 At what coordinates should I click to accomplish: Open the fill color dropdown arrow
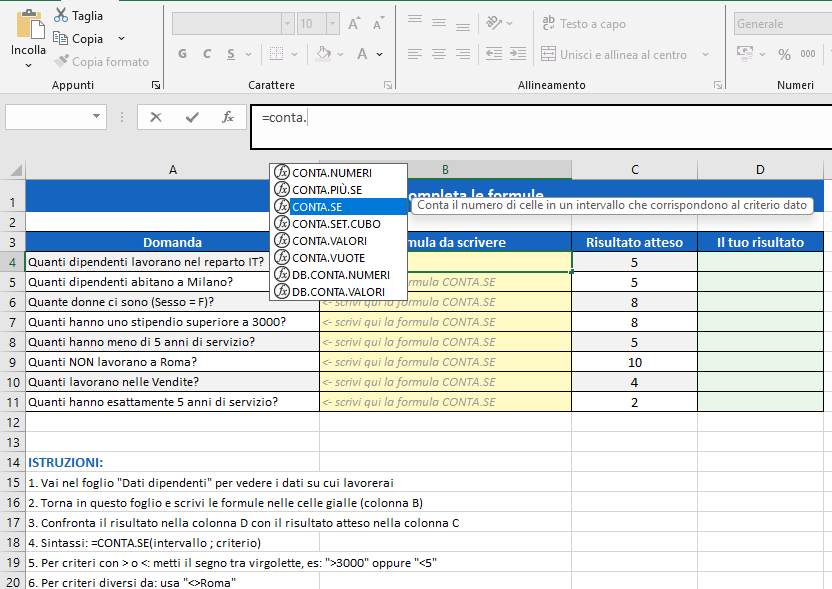pos(340,54)
